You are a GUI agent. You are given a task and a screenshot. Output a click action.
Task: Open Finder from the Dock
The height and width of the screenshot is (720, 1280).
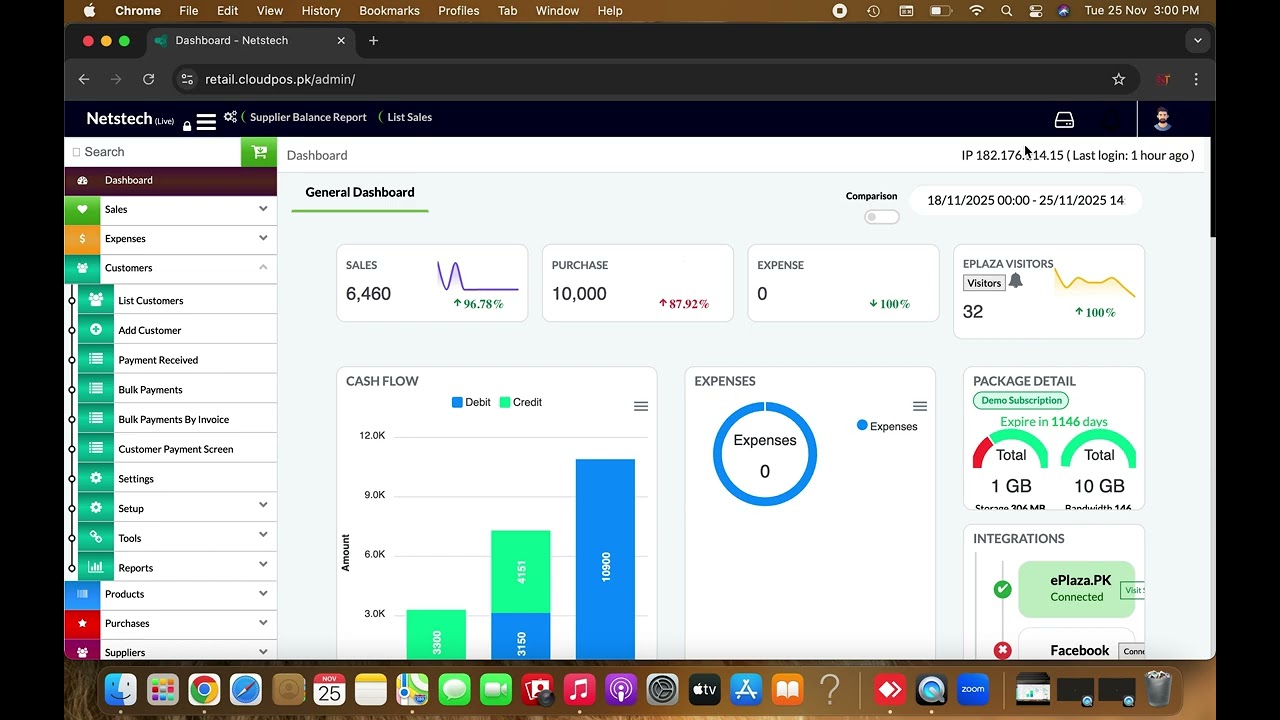122,689
